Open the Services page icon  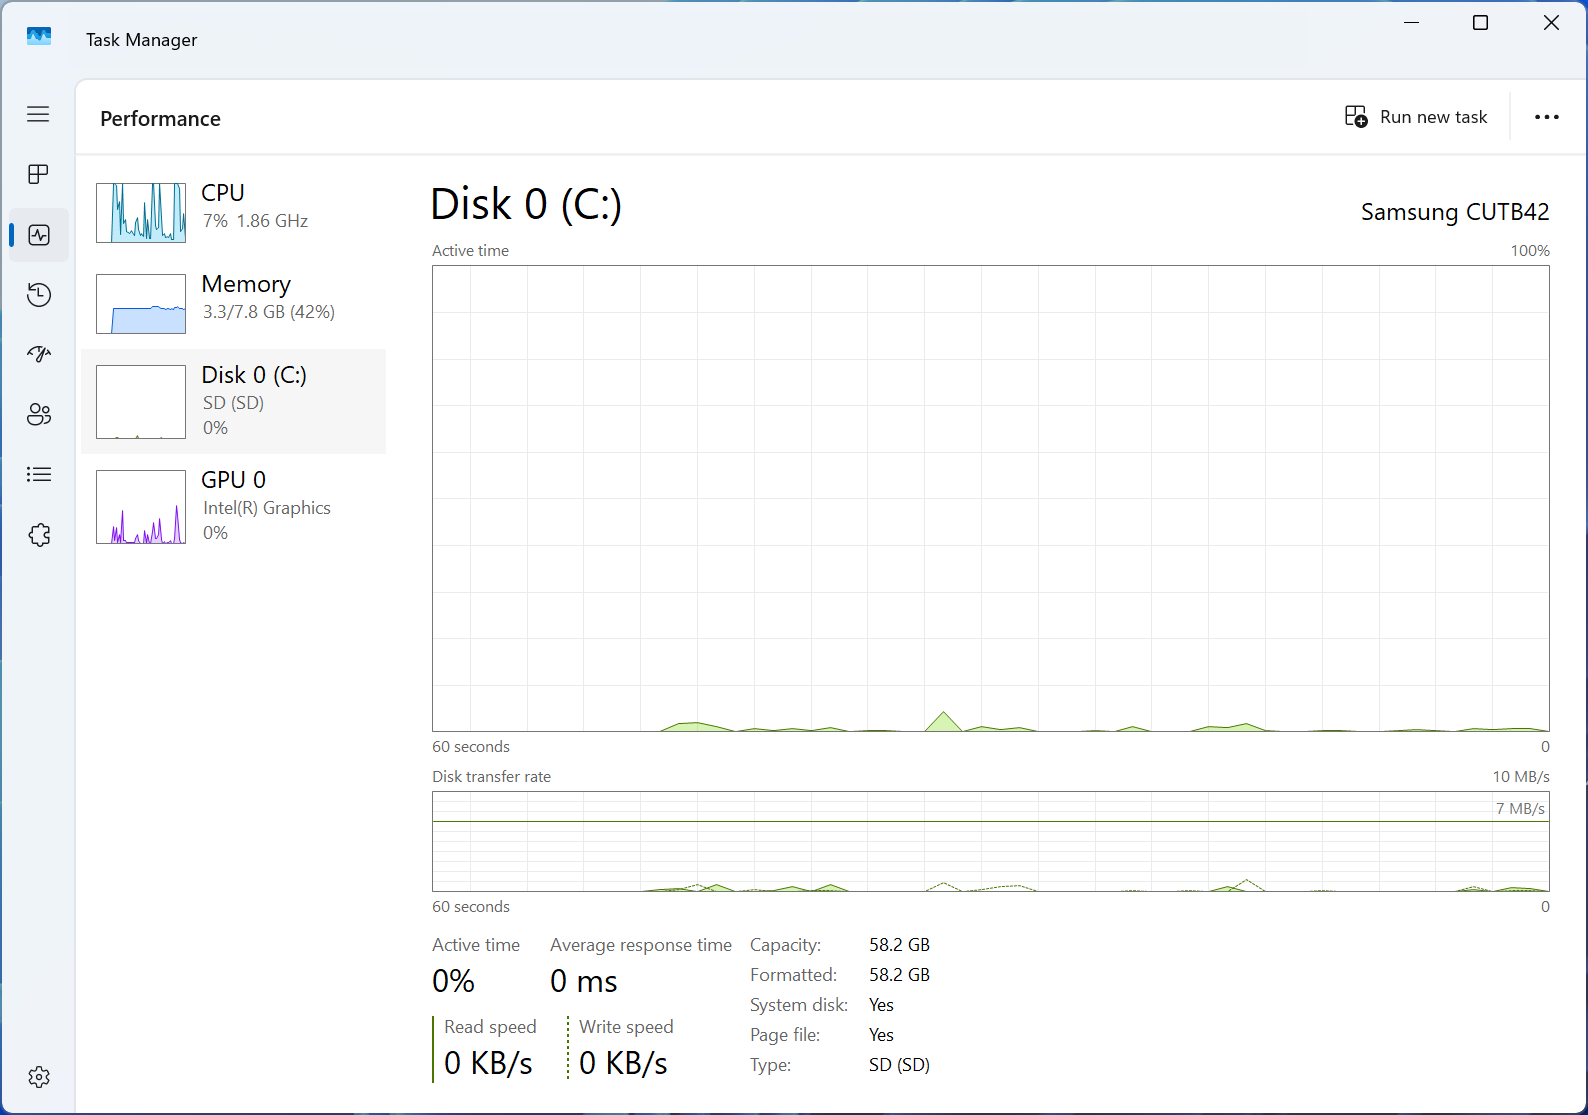pos(39,535)
